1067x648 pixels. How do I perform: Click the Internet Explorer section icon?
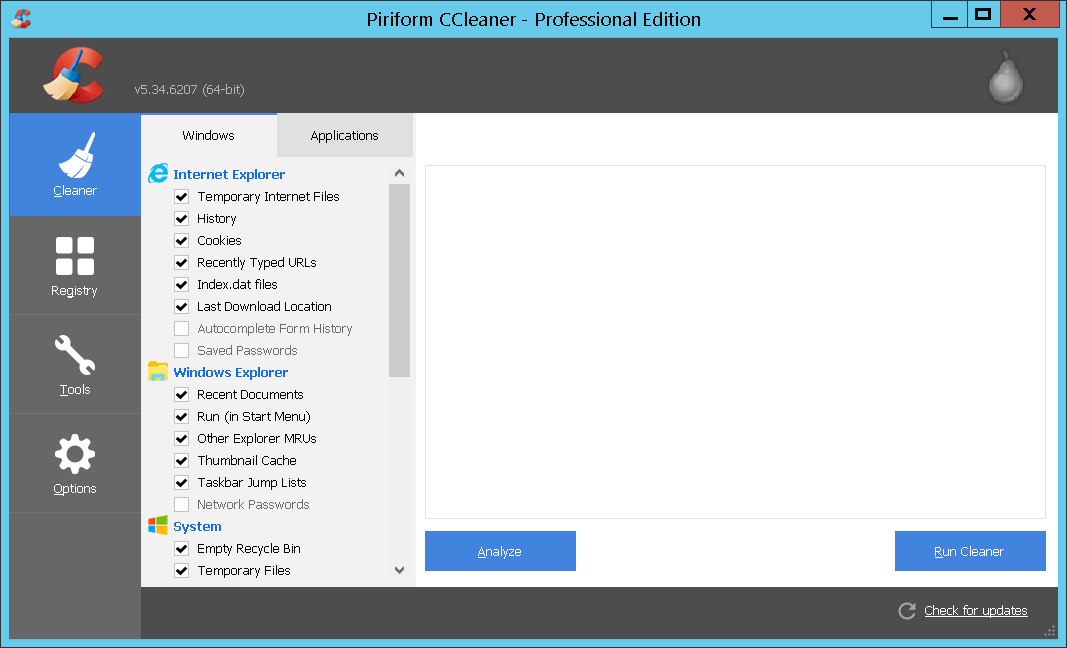[x=158, y=174]
